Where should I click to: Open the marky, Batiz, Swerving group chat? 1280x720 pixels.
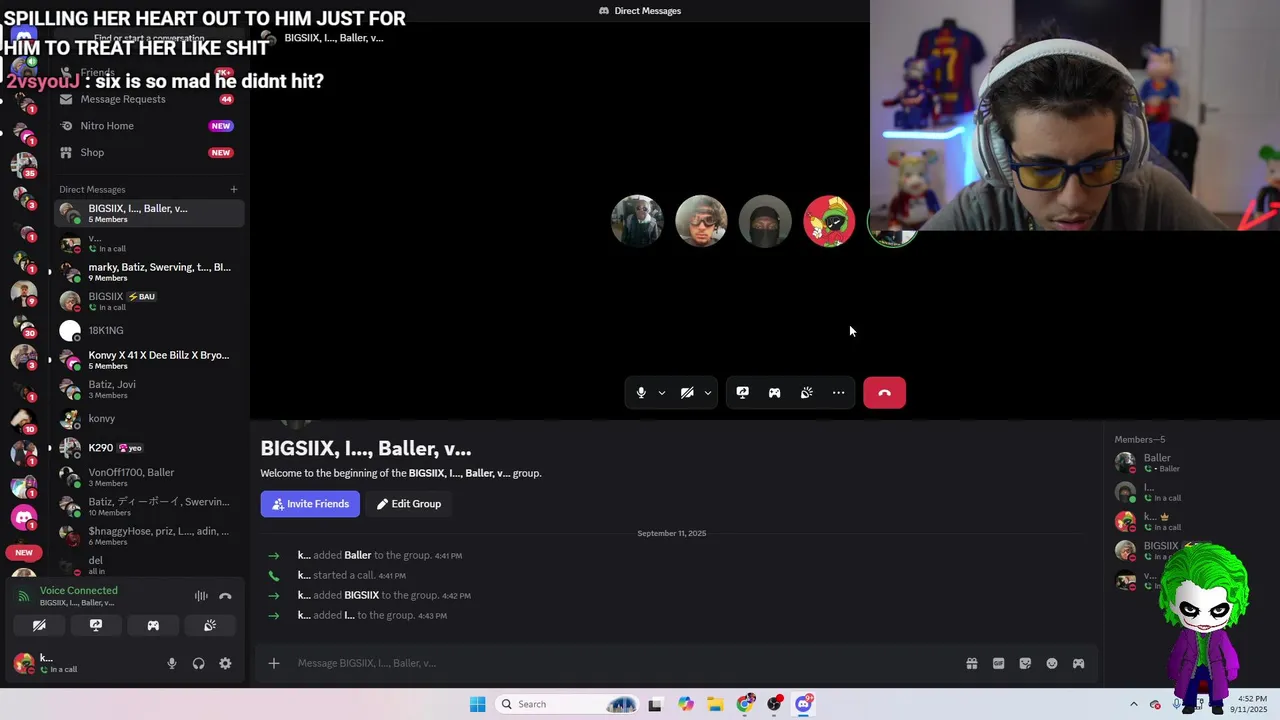click(148, 272)
